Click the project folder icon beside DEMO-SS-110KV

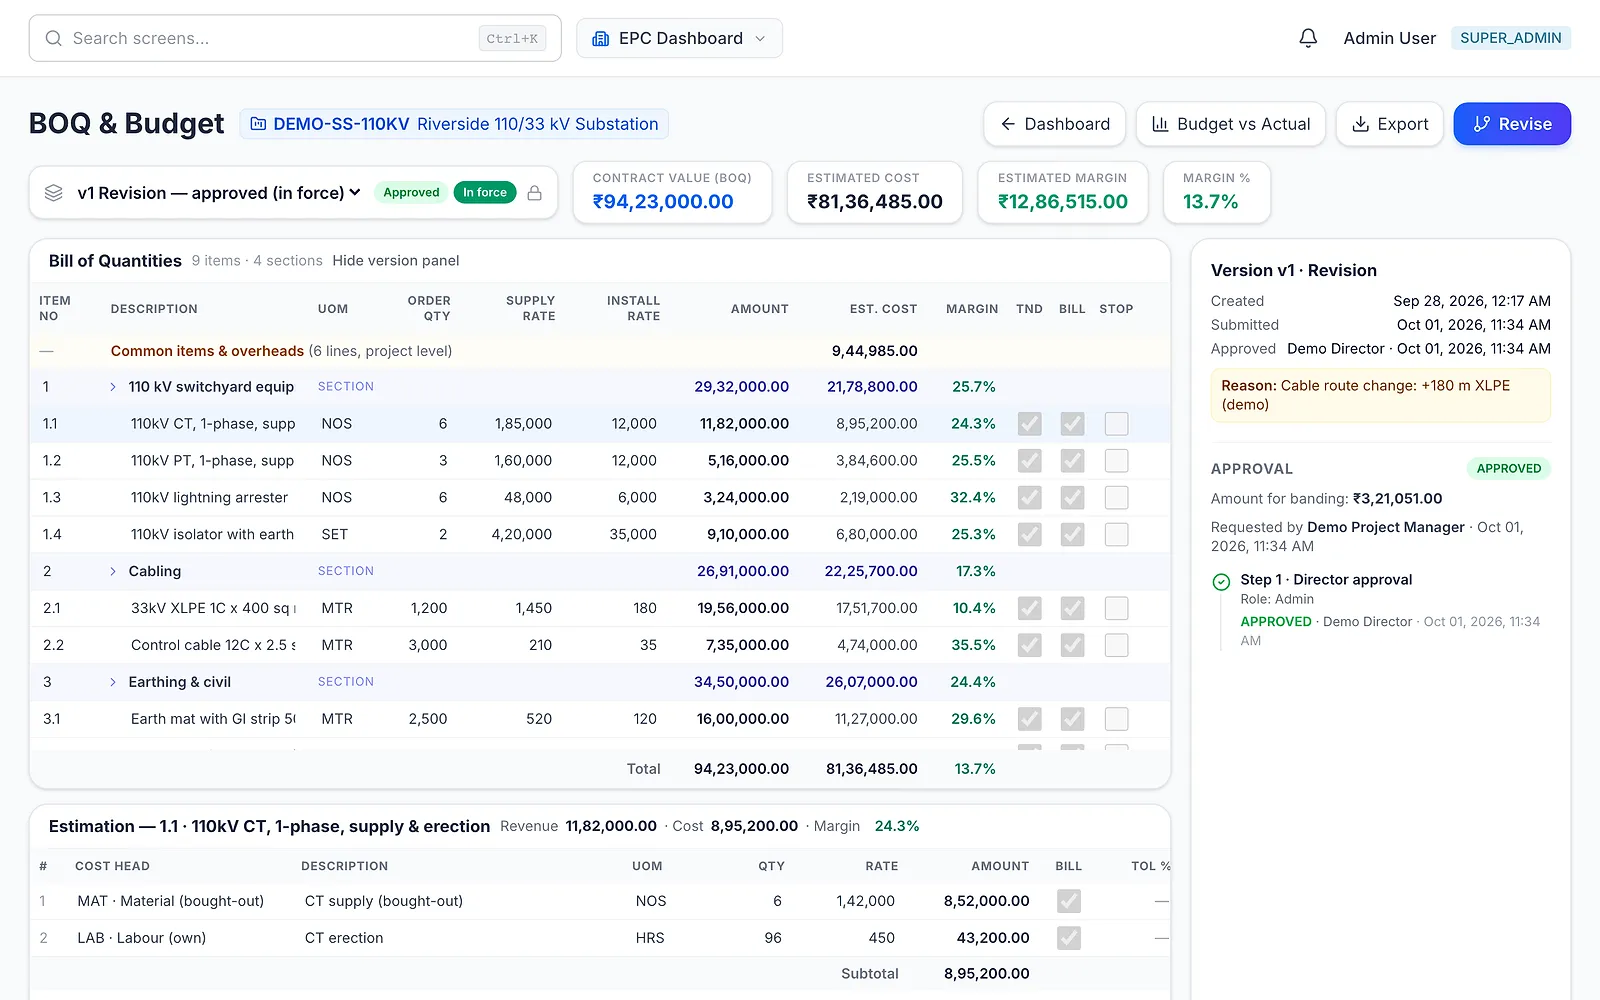click(x=258, y=124)
